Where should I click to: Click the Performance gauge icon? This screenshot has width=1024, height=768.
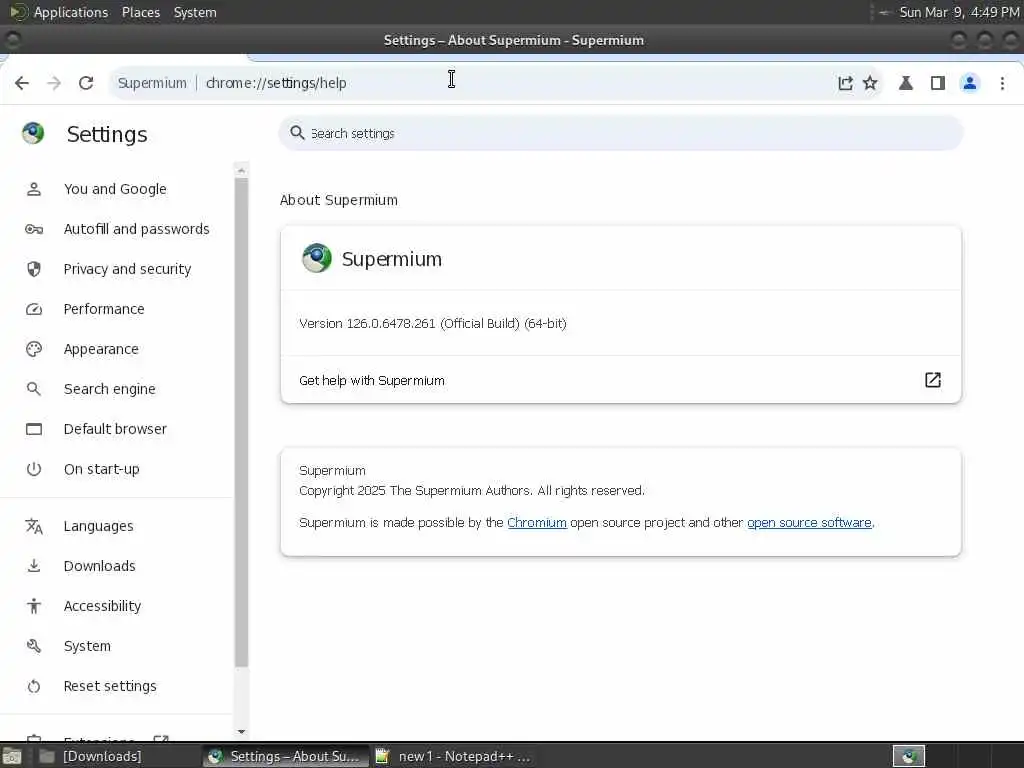34,309
